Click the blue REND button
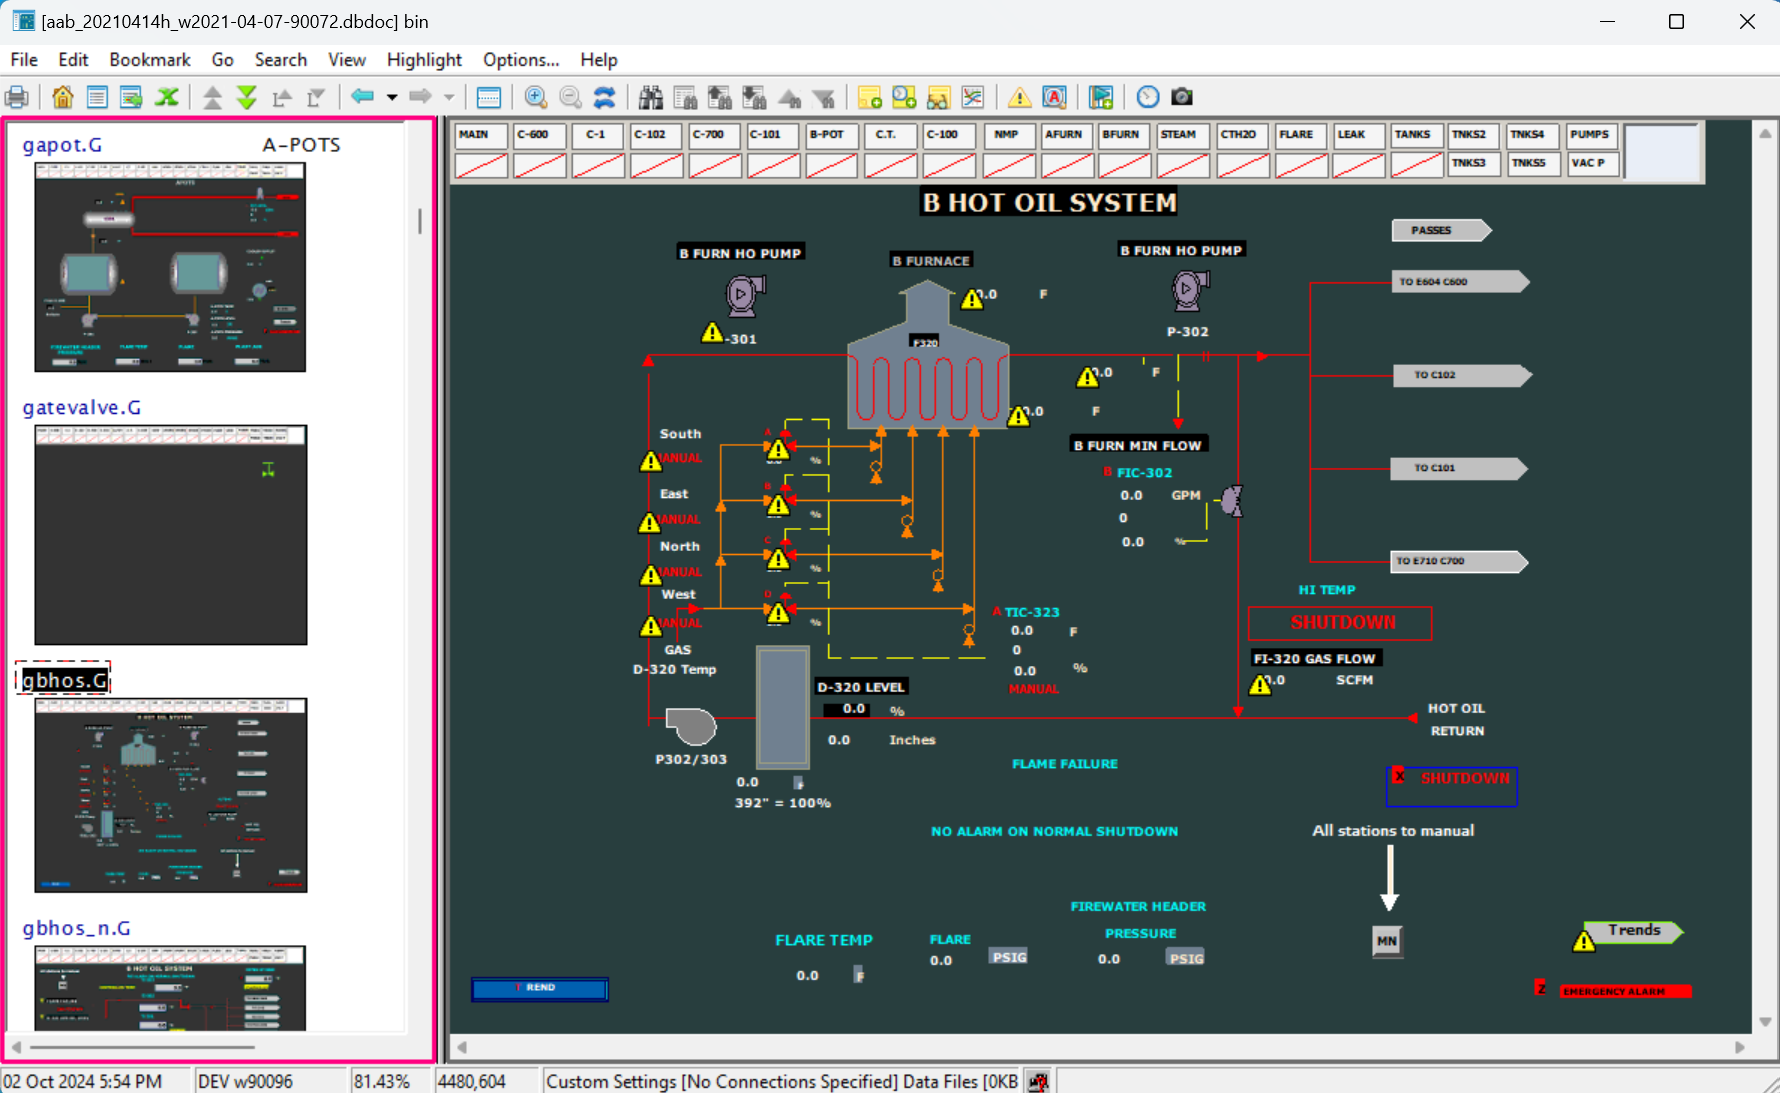 pos(540,988)
